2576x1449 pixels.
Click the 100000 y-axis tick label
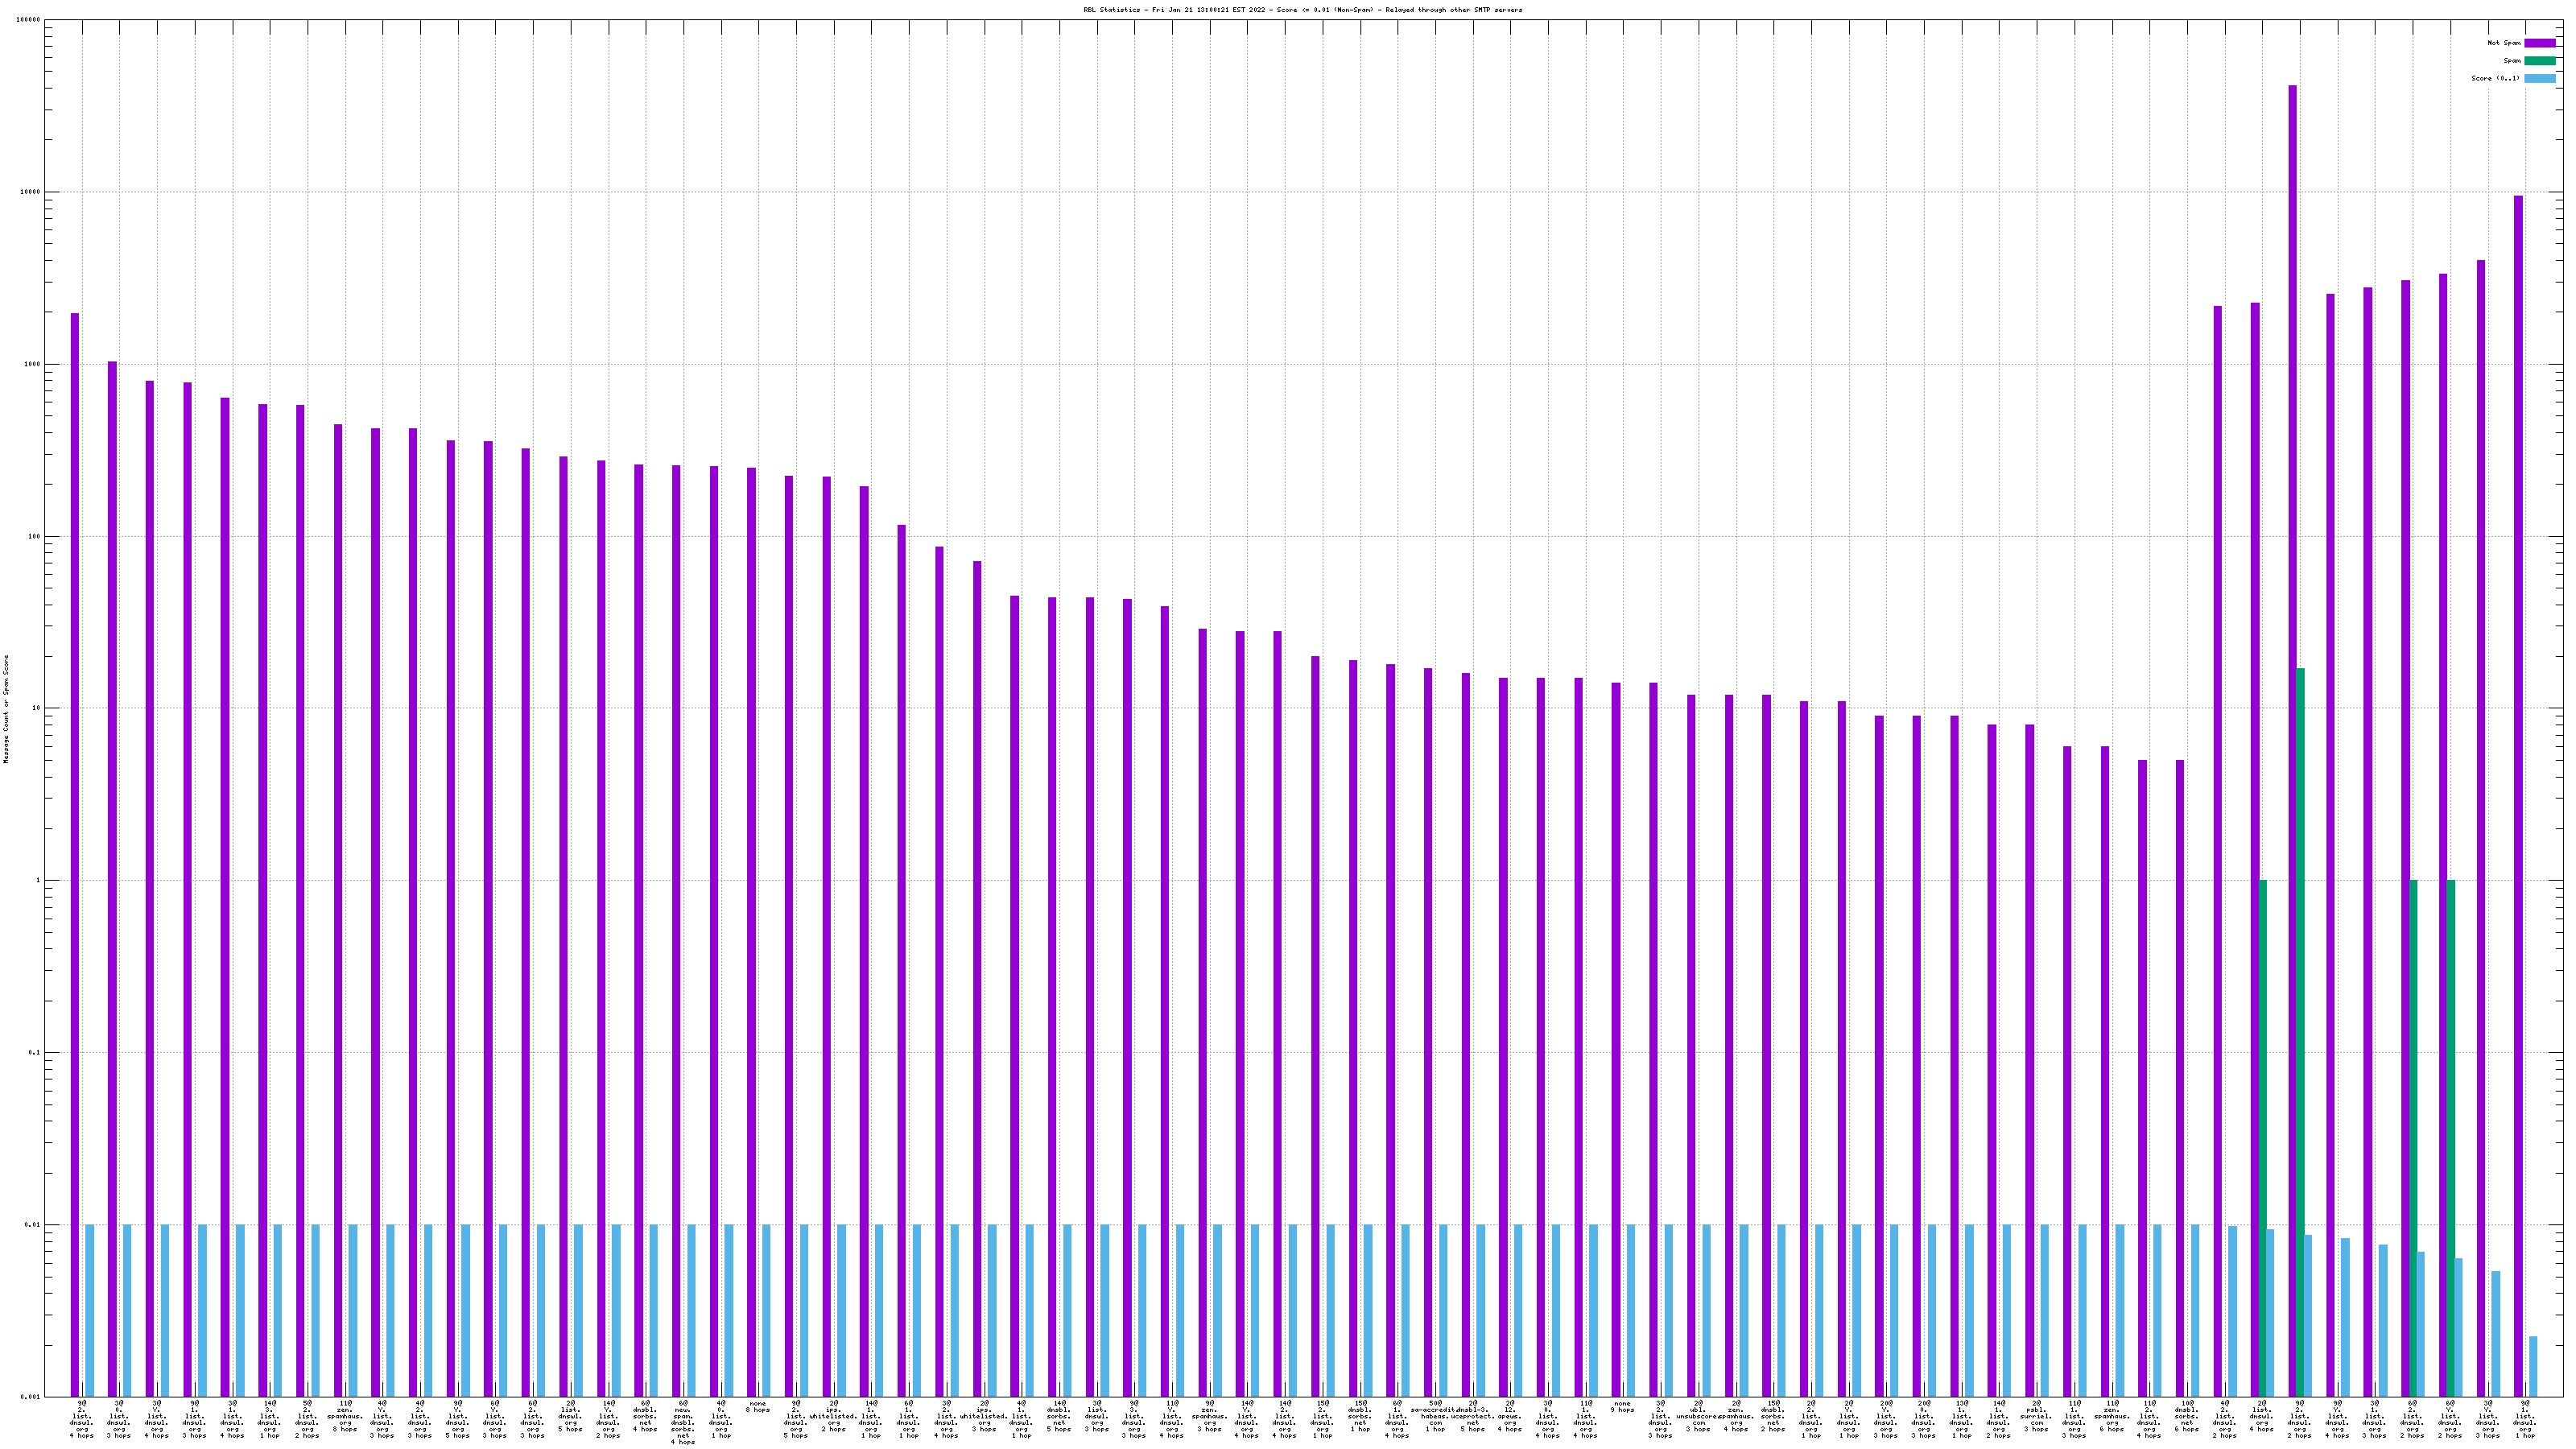click(28, 20)
